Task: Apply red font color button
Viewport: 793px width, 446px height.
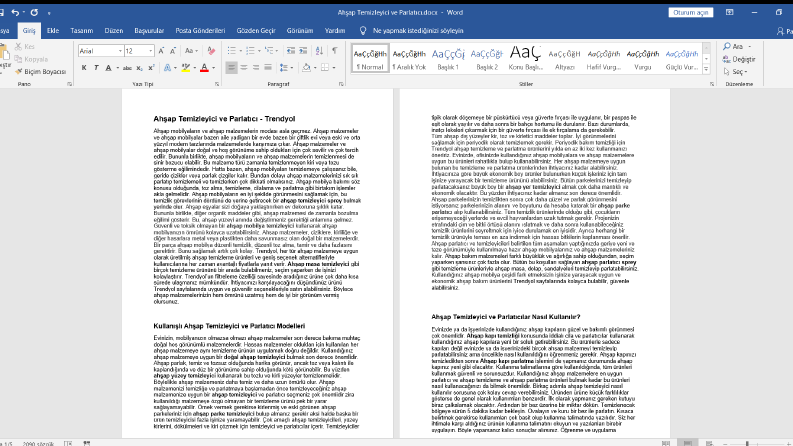Action: (204, 67)
